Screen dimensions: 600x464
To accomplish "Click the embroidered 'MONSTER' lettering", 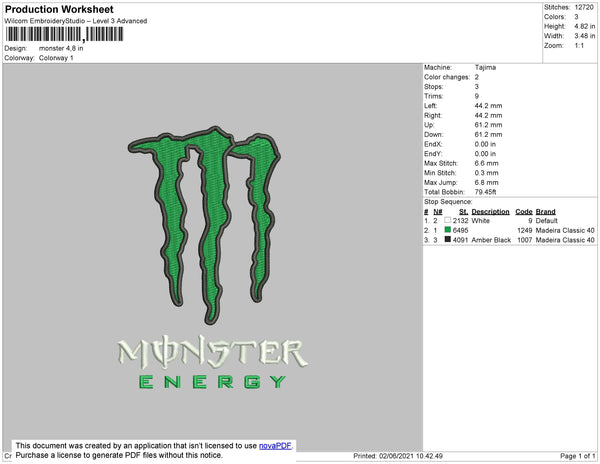I will pyautogui.click(x=212, y=352).
